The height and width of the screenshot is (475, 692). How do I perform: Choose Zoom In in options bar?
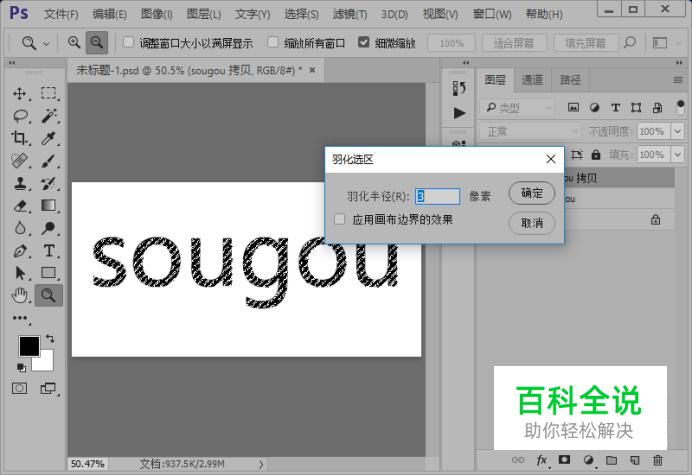tap(74, 42)
